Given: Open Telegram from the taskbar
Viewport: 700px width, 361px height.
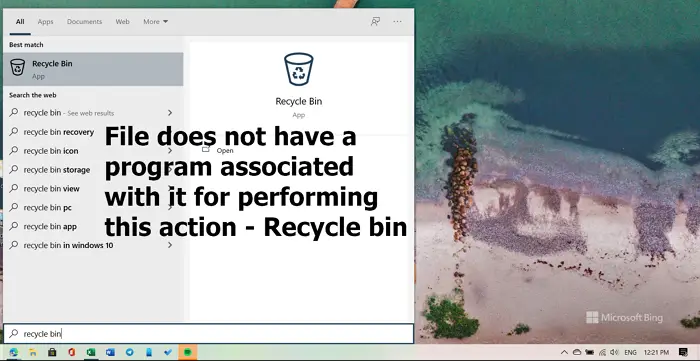Looking at the screenshot, I should pos(129,352).
